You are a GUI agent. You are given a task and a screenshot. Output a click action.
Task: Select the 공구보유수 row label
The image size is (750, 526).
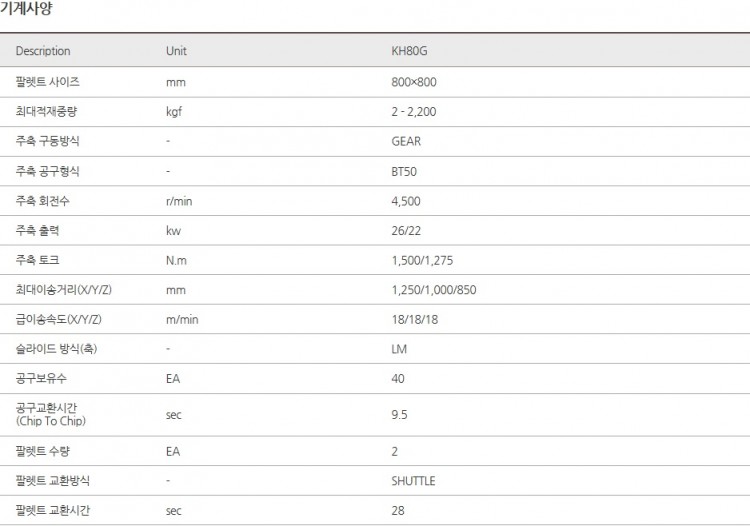tap(42, 379)
